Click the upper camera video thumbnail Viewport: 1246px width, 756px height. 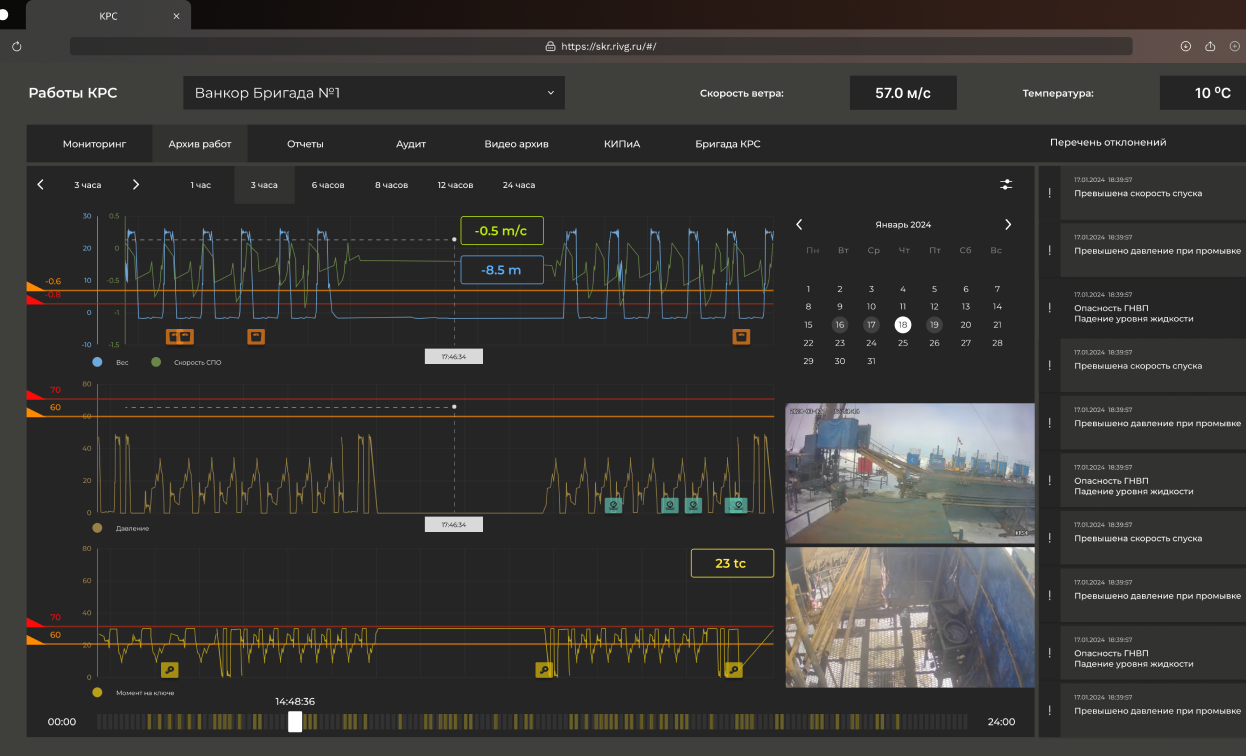click(x=910, y=473)
